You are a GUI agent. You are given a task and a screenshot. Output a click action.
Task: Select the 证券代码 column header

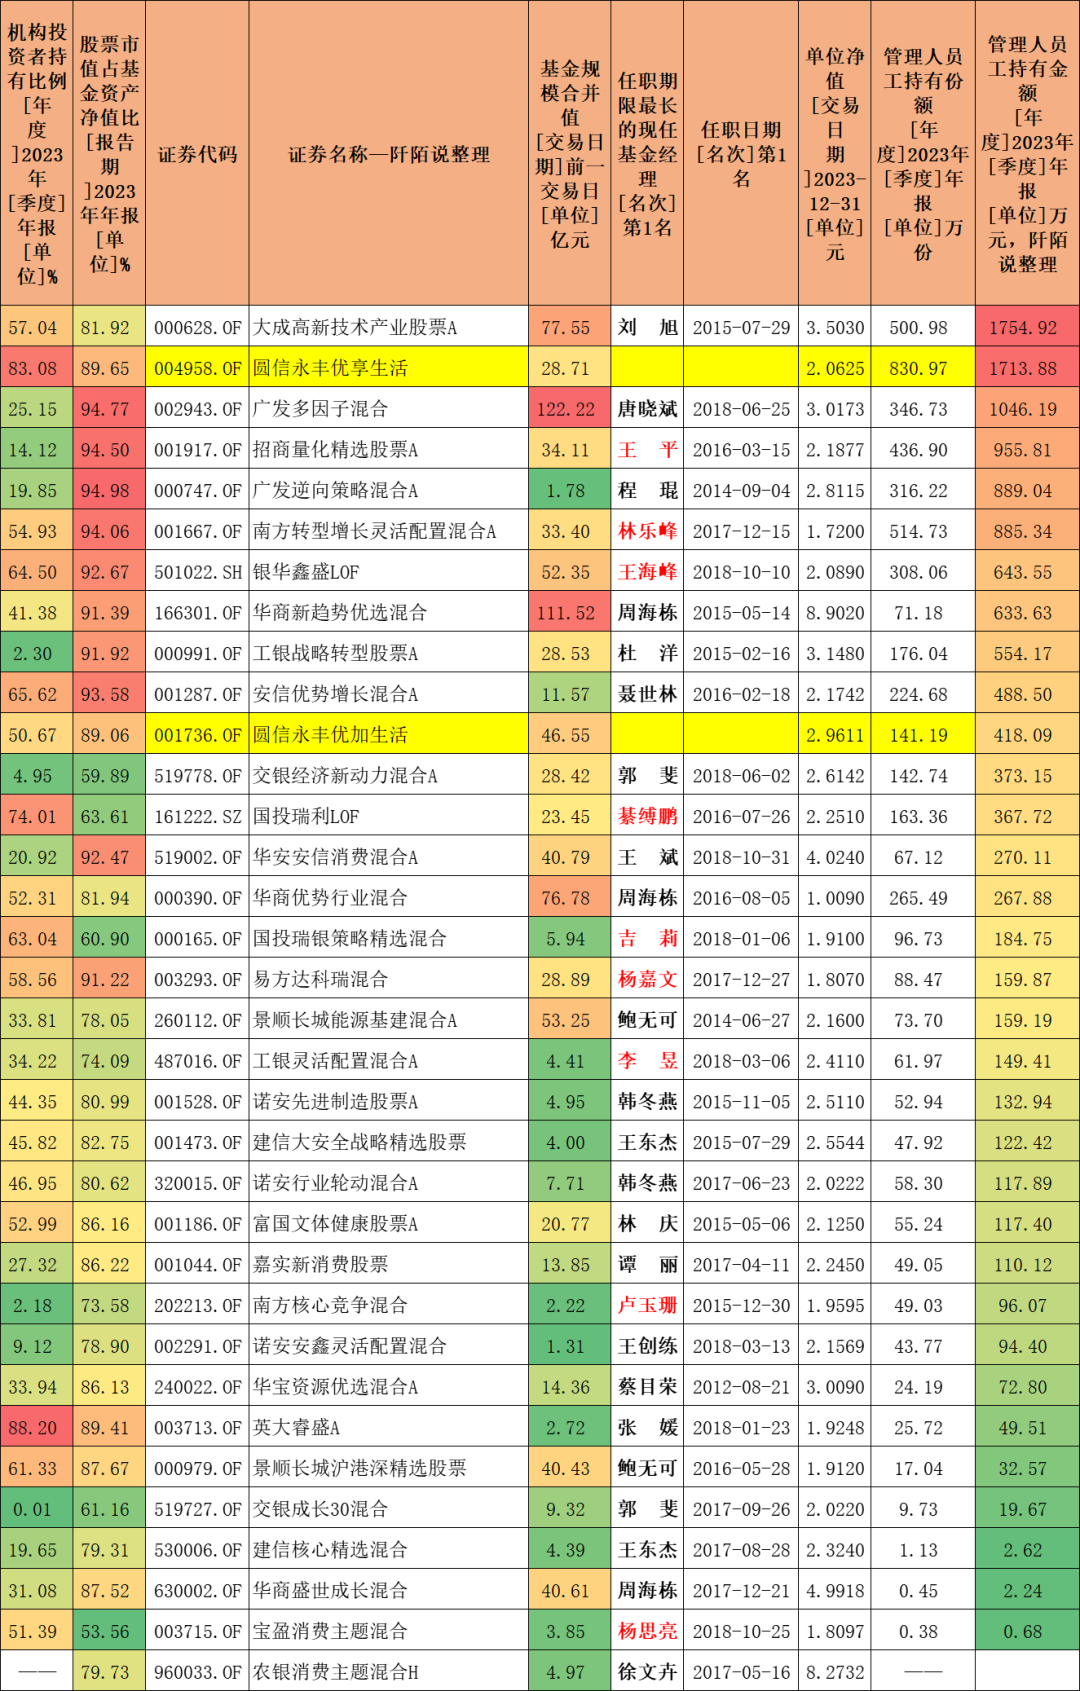[x=197, y=155]
